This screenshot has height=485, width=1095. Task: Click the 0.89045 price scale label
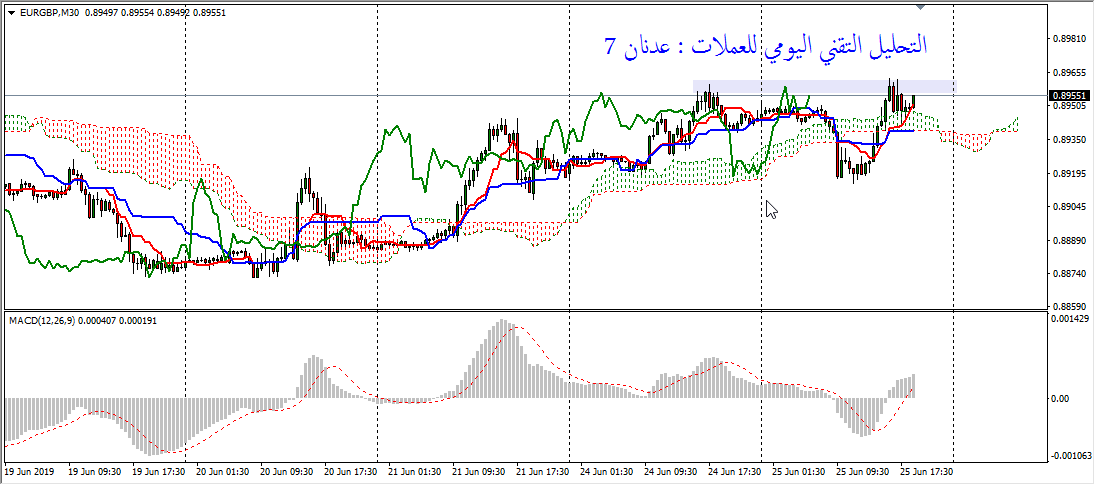pyautogui.click(x=1069, y=207)
